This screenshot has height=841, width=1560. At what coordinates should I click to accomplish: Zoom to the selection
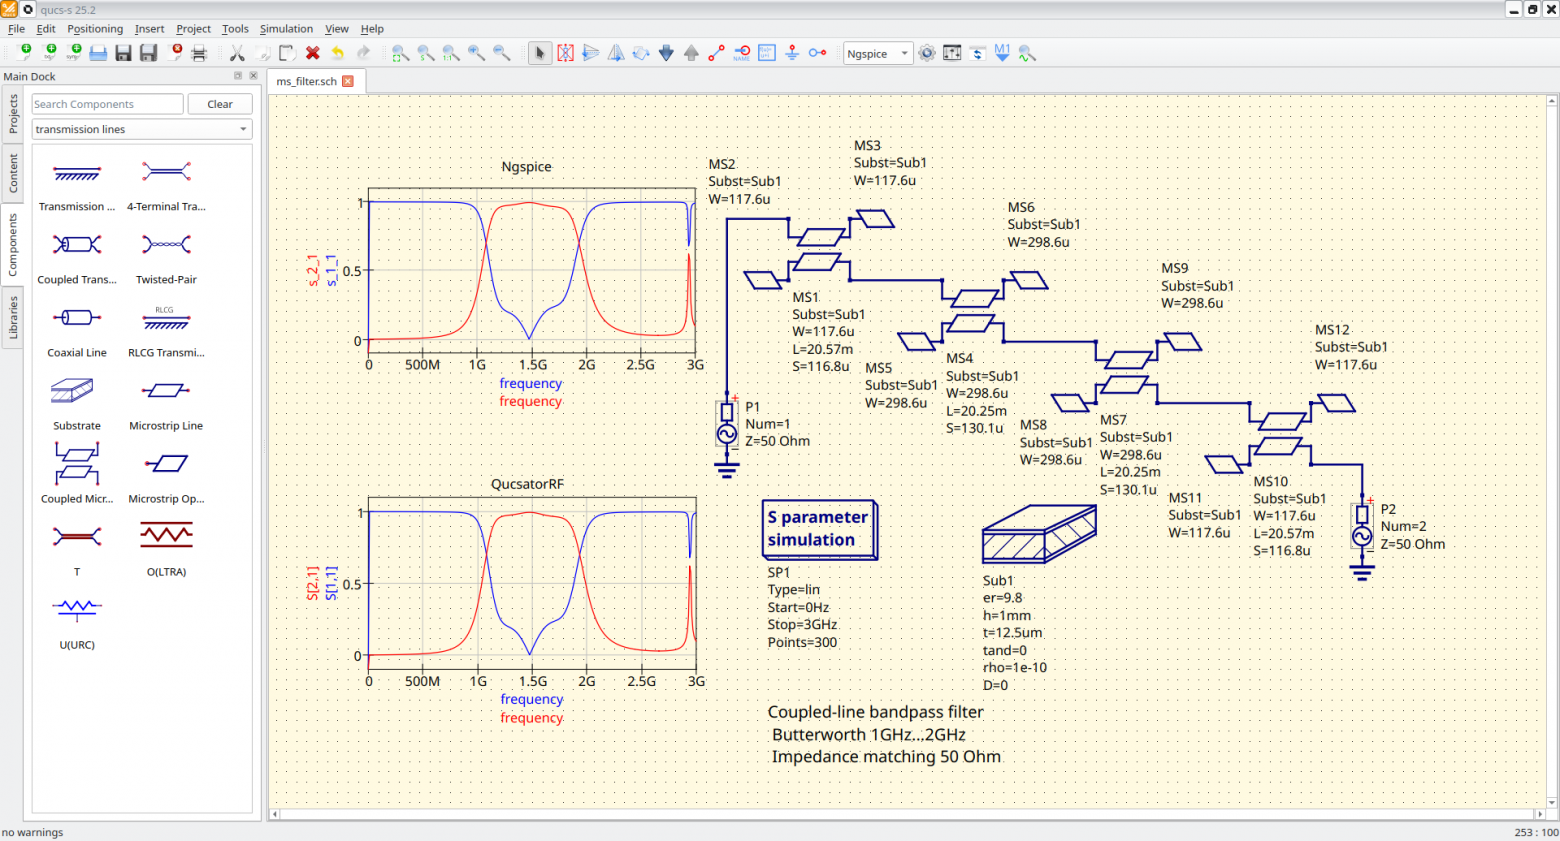pyautogui.click(x=426, y=53)
